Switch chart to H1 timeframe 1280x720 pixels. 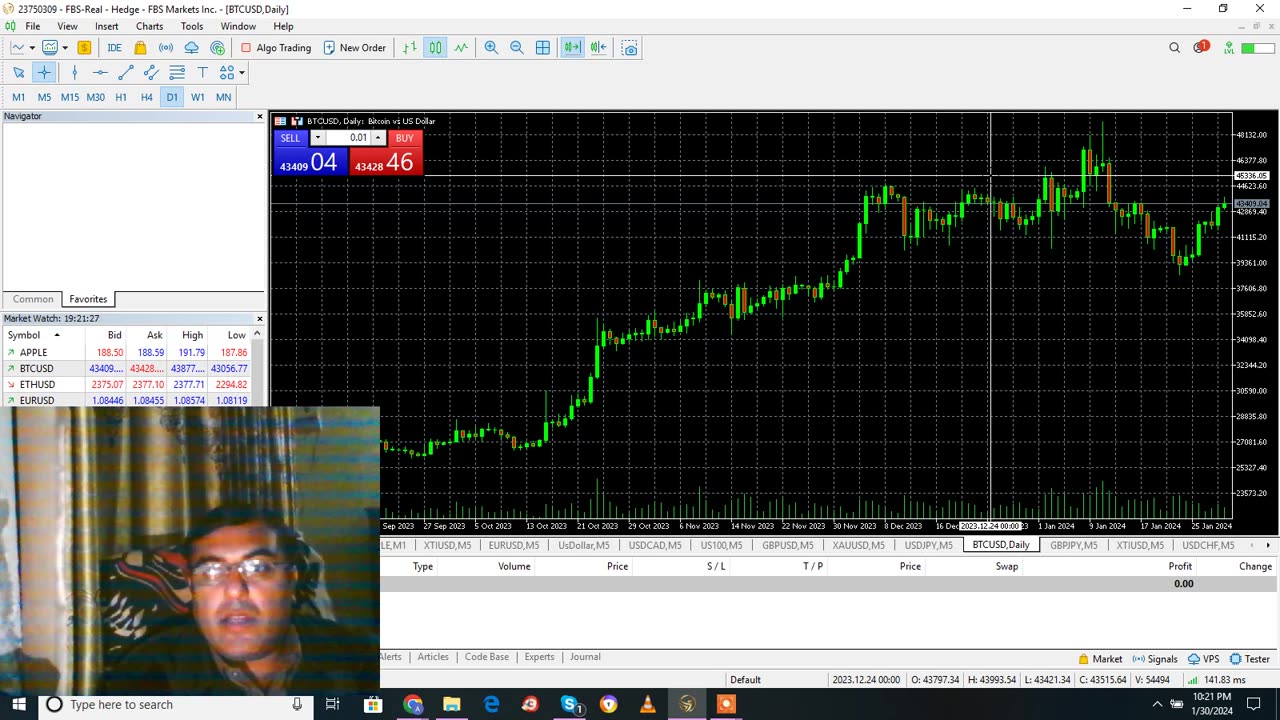(121, 97)
